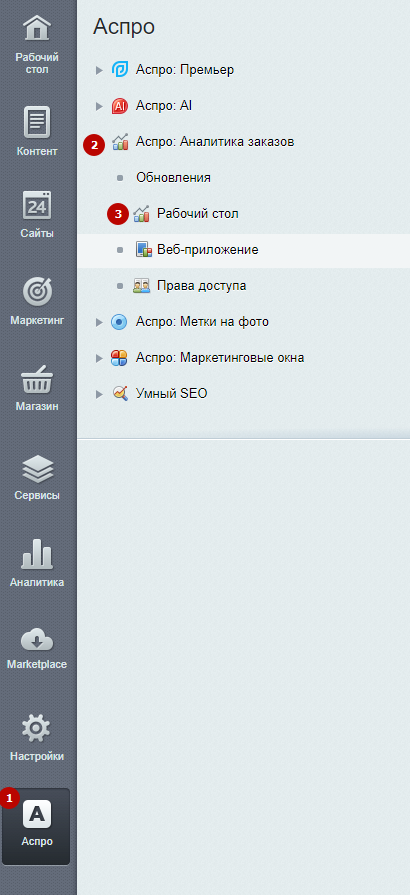
Task: Open the Marketplace cloud icon
Action: [37, 640]
